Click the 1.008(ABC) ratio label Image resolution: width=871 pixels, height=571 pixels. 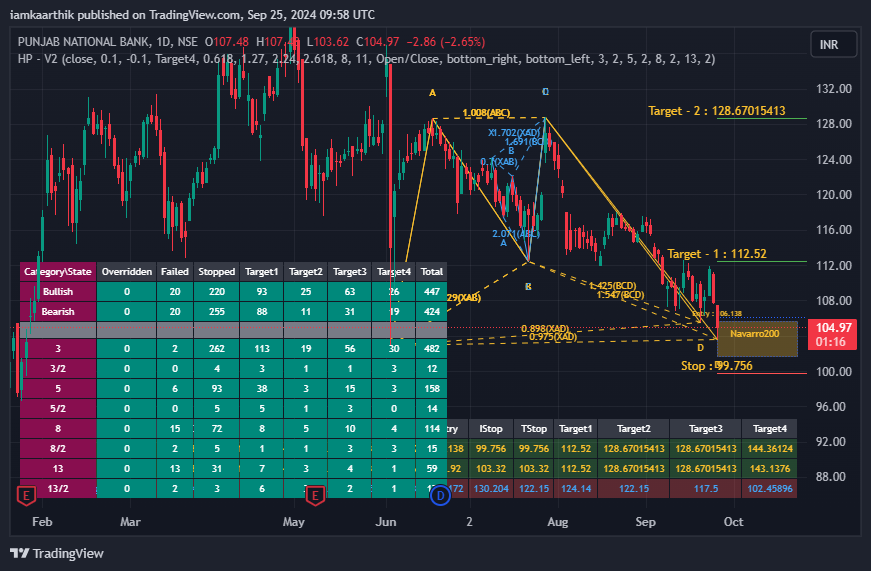[x=486, y=113]
